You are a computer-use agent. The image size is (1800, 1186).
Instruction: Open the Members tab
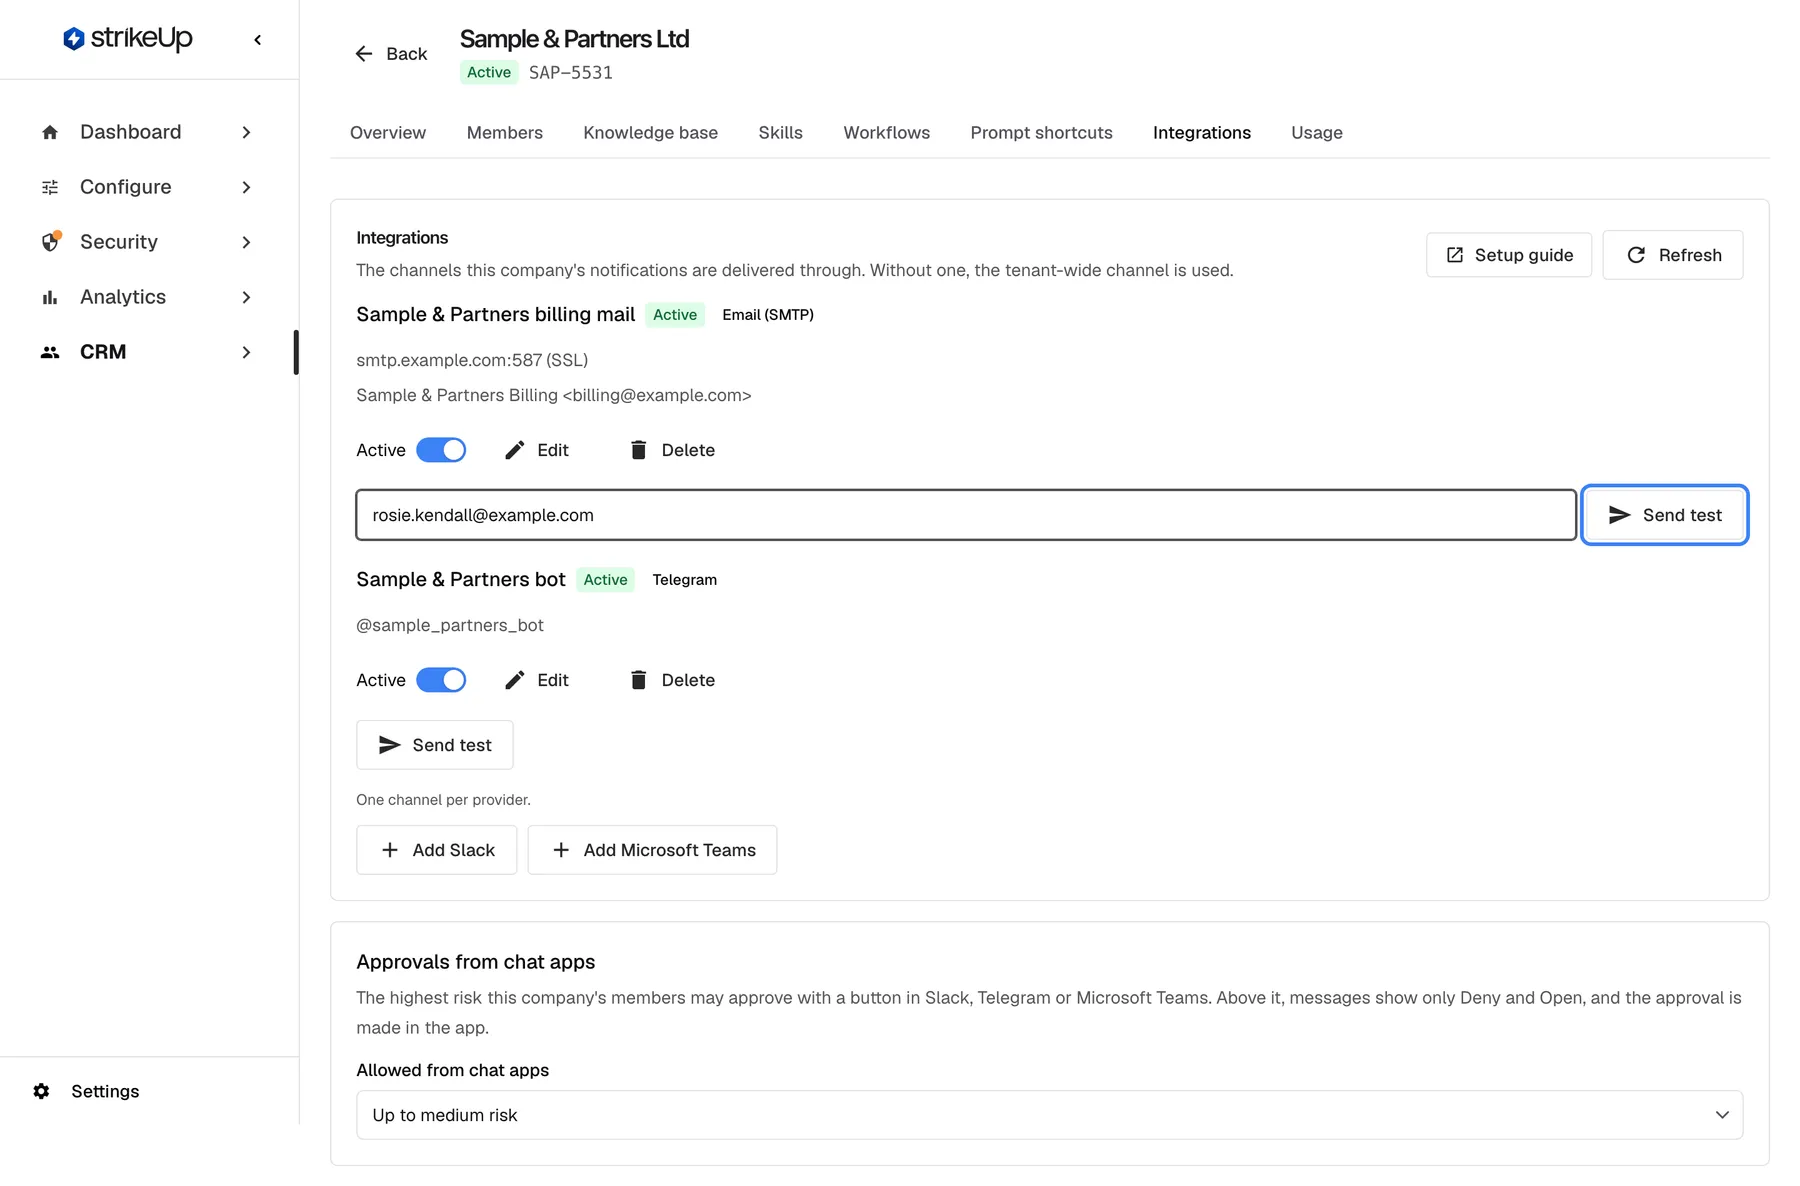coord(505,133)
